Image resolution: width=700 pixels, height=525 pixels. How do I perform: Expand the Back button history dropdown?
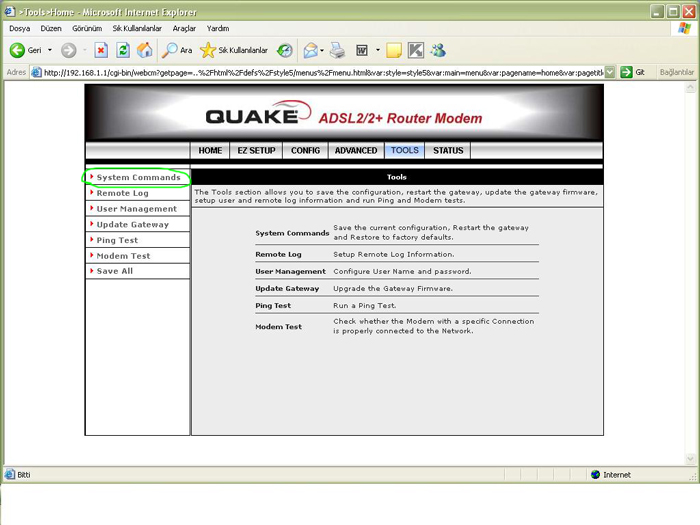pos(50,50)
